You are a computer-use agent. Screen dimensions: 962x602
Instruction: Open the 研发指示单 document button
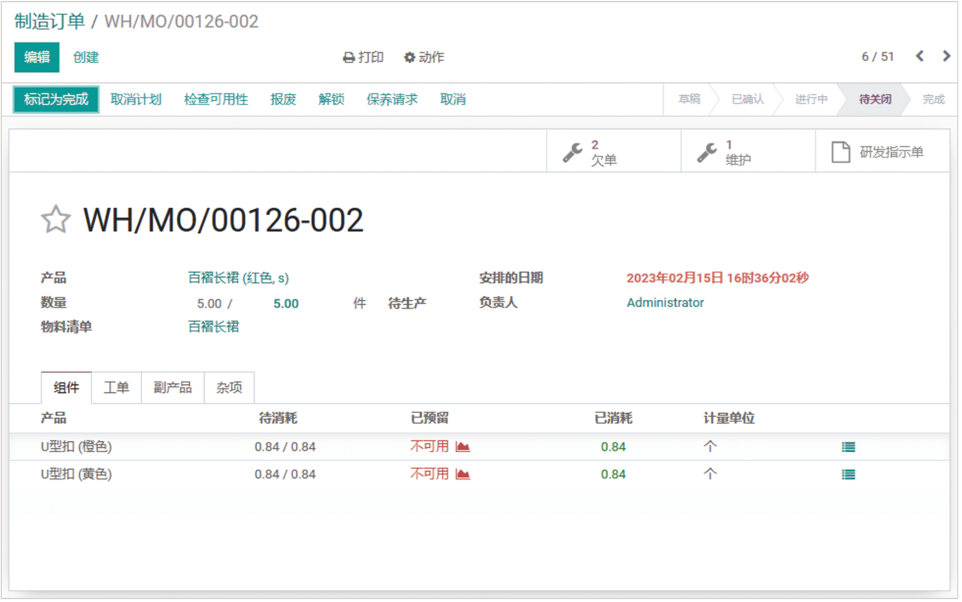point(878,152)
